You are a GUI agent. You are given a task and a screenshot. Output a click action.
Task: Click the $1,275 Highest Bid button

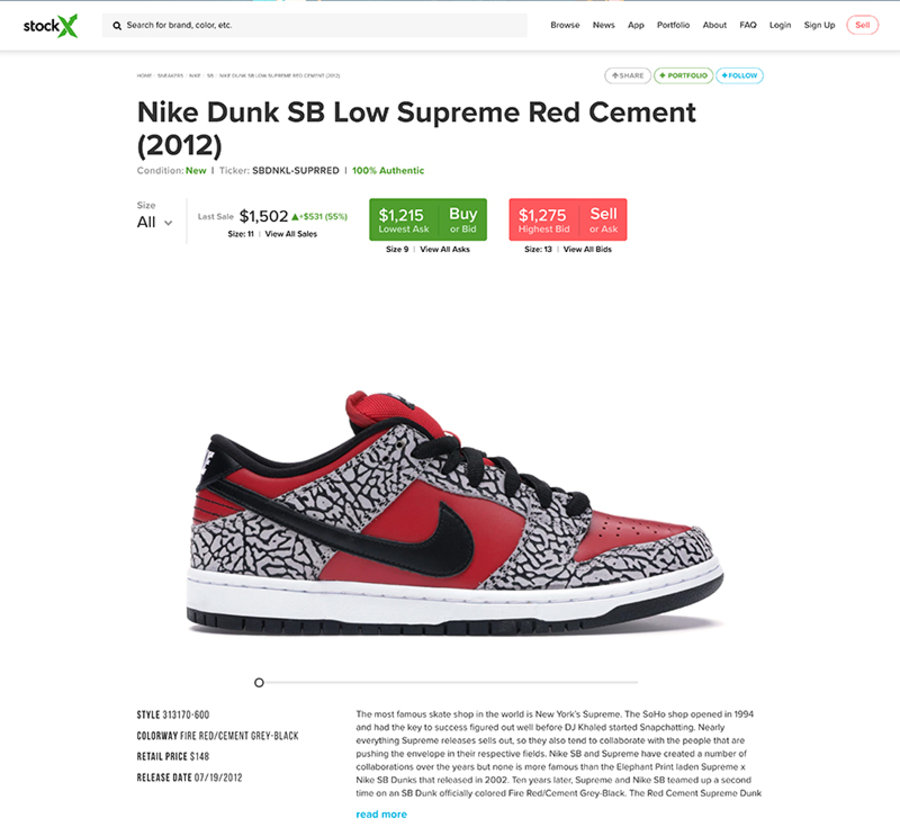(544, 219)
